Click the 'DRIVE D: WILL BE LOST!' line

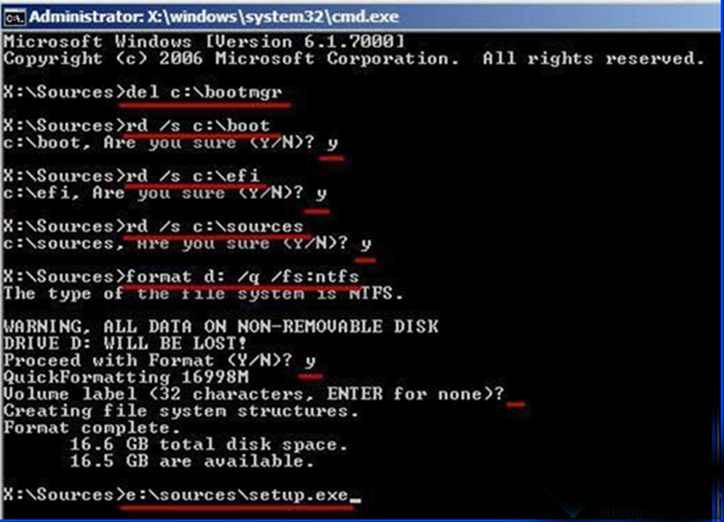pyautogui.click(x=125, y=343)
